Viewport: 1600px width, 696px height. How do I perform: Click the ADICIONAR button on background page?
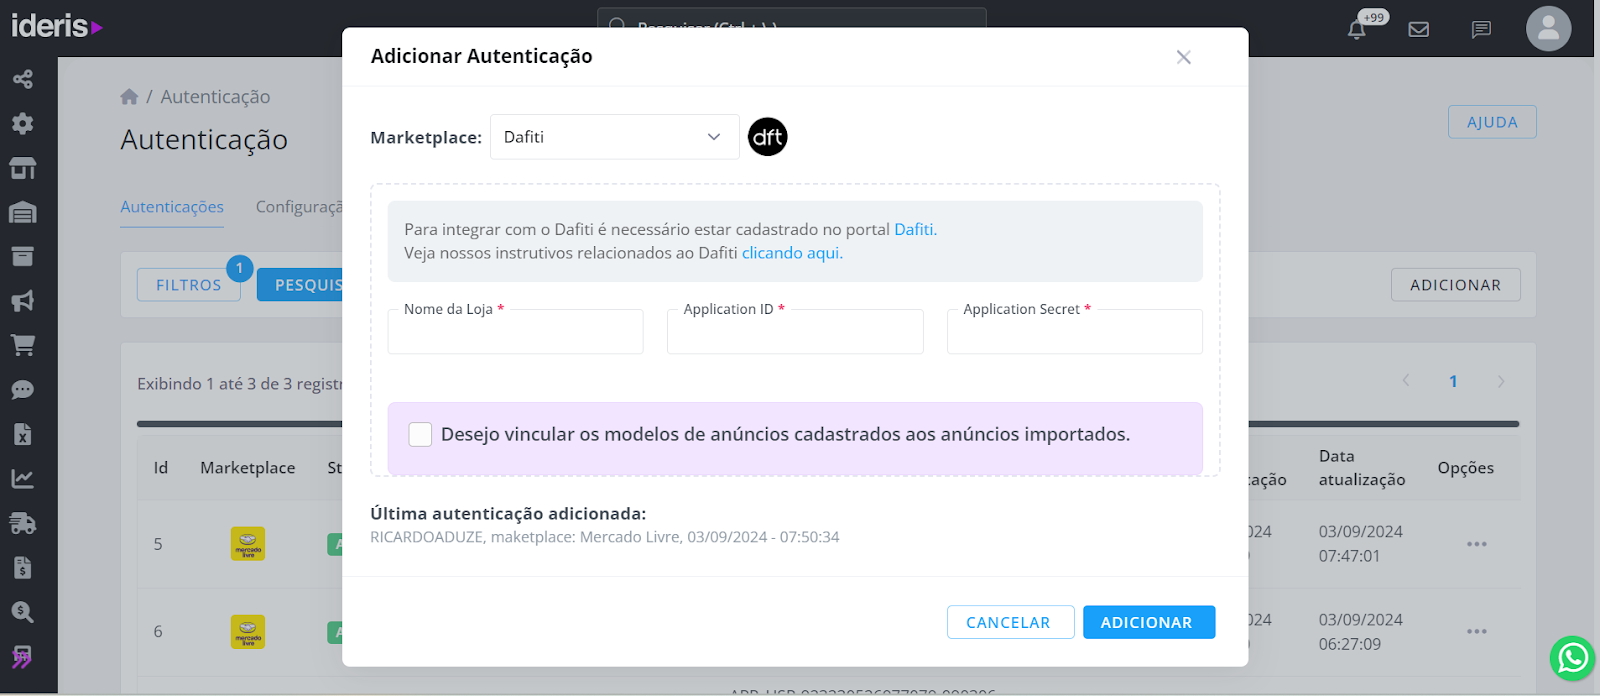point(1455,285)
